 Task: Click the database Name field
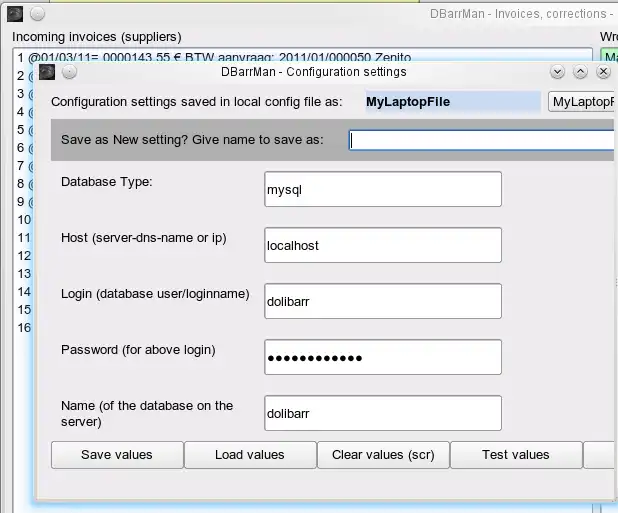(383, 413)
